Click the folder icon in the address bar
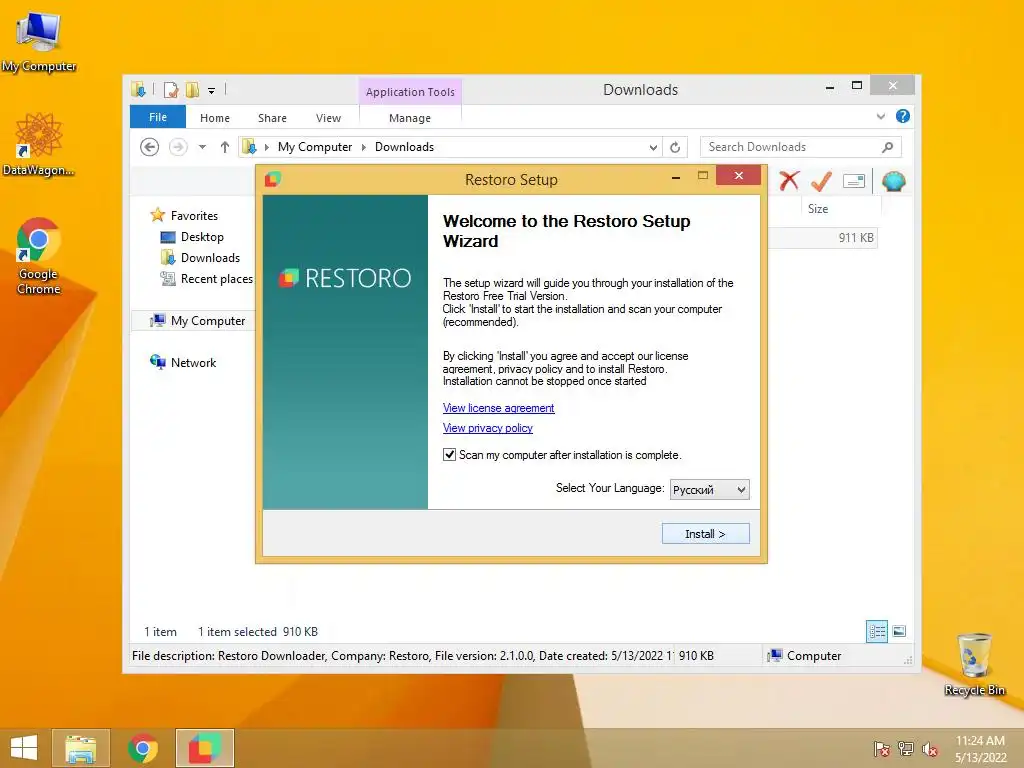Screen dimensions: 1024x768 (249, 147)
